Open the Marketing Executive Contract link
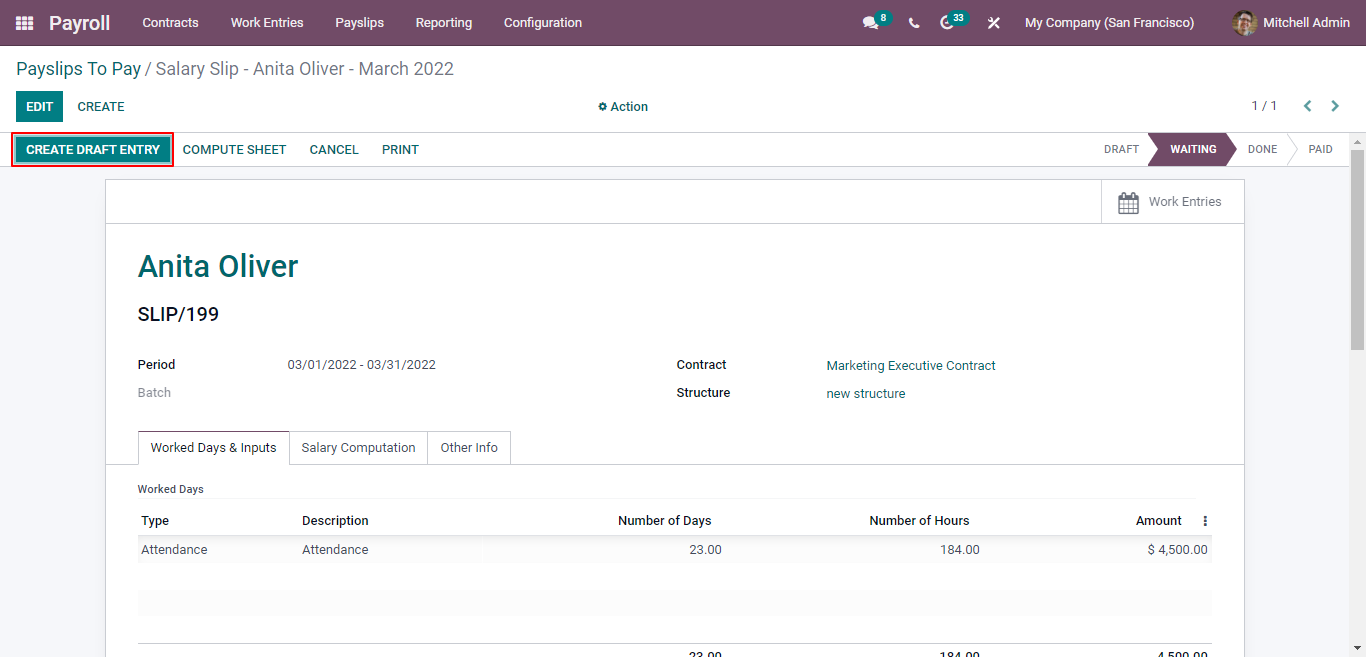Image resolution: width=1366 pixels, height=657 pixels. click(911, 366)
